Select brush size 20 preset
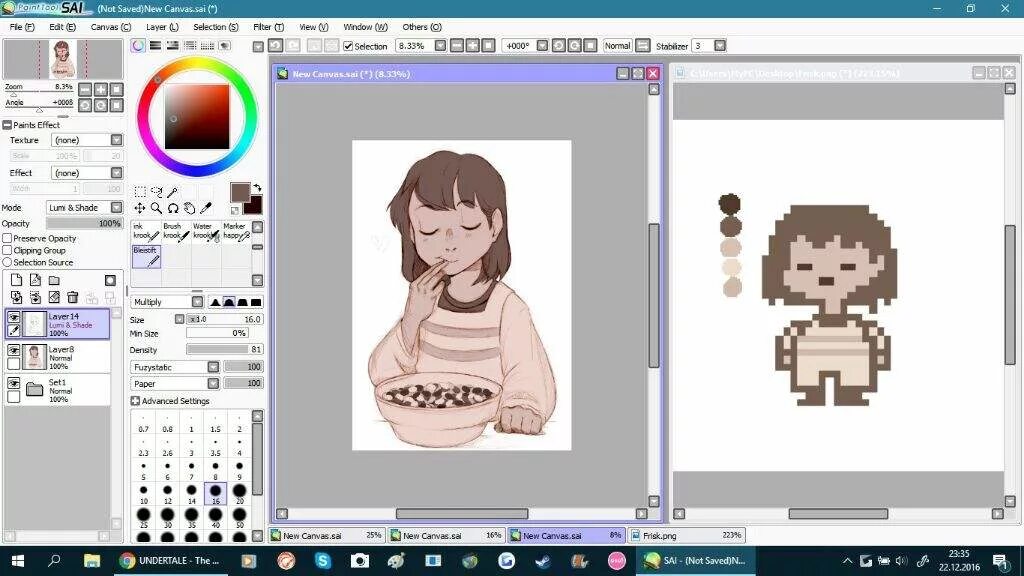Viewport: 1024px width, 576px height. (239, 494)
